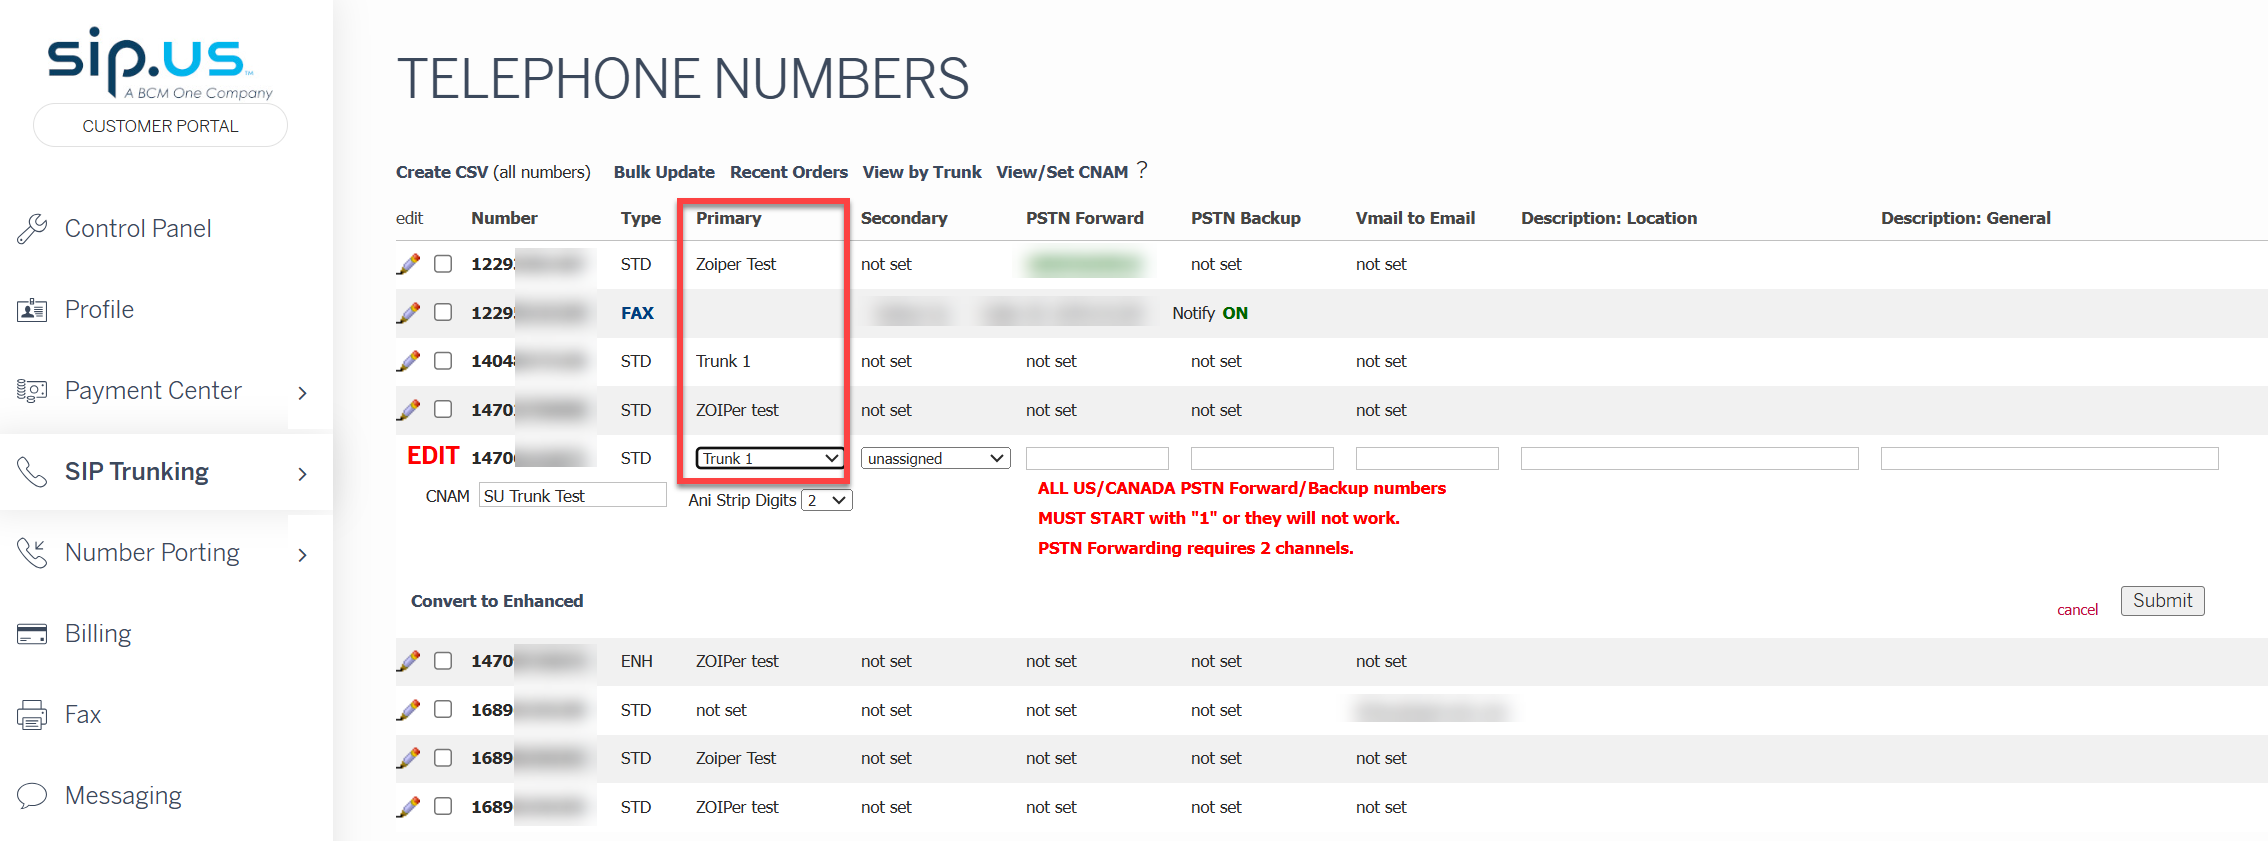Open Profile menu item

pyautogui.click(x=99, y=310)
